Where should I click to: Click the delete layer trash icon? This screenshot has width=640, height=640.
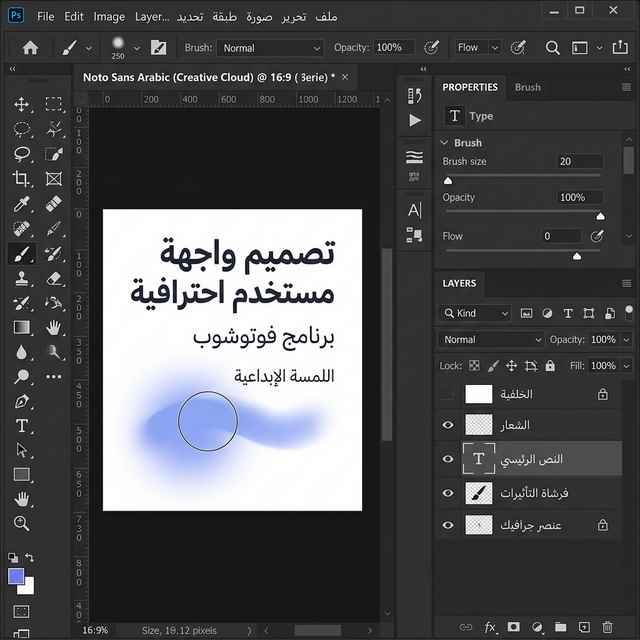tap(607, 627)
